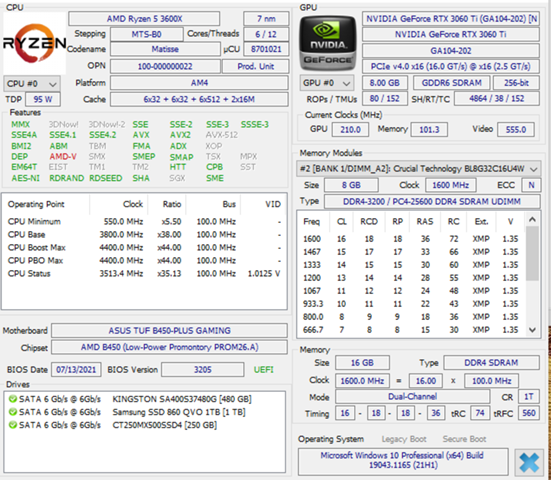Click the GPU memory clock 101.3 value
This screenshot has height=480, width=551.
(429, 130)
